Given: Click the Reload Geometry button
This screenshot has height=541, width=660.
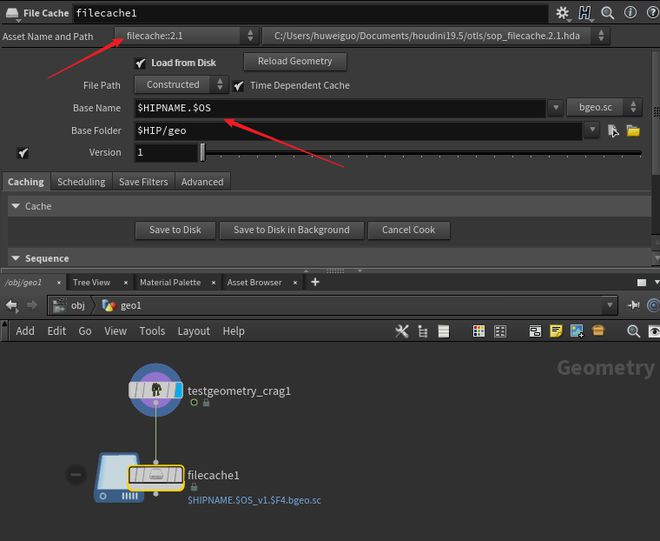Looking at the screenshot, I should point(295,62).
